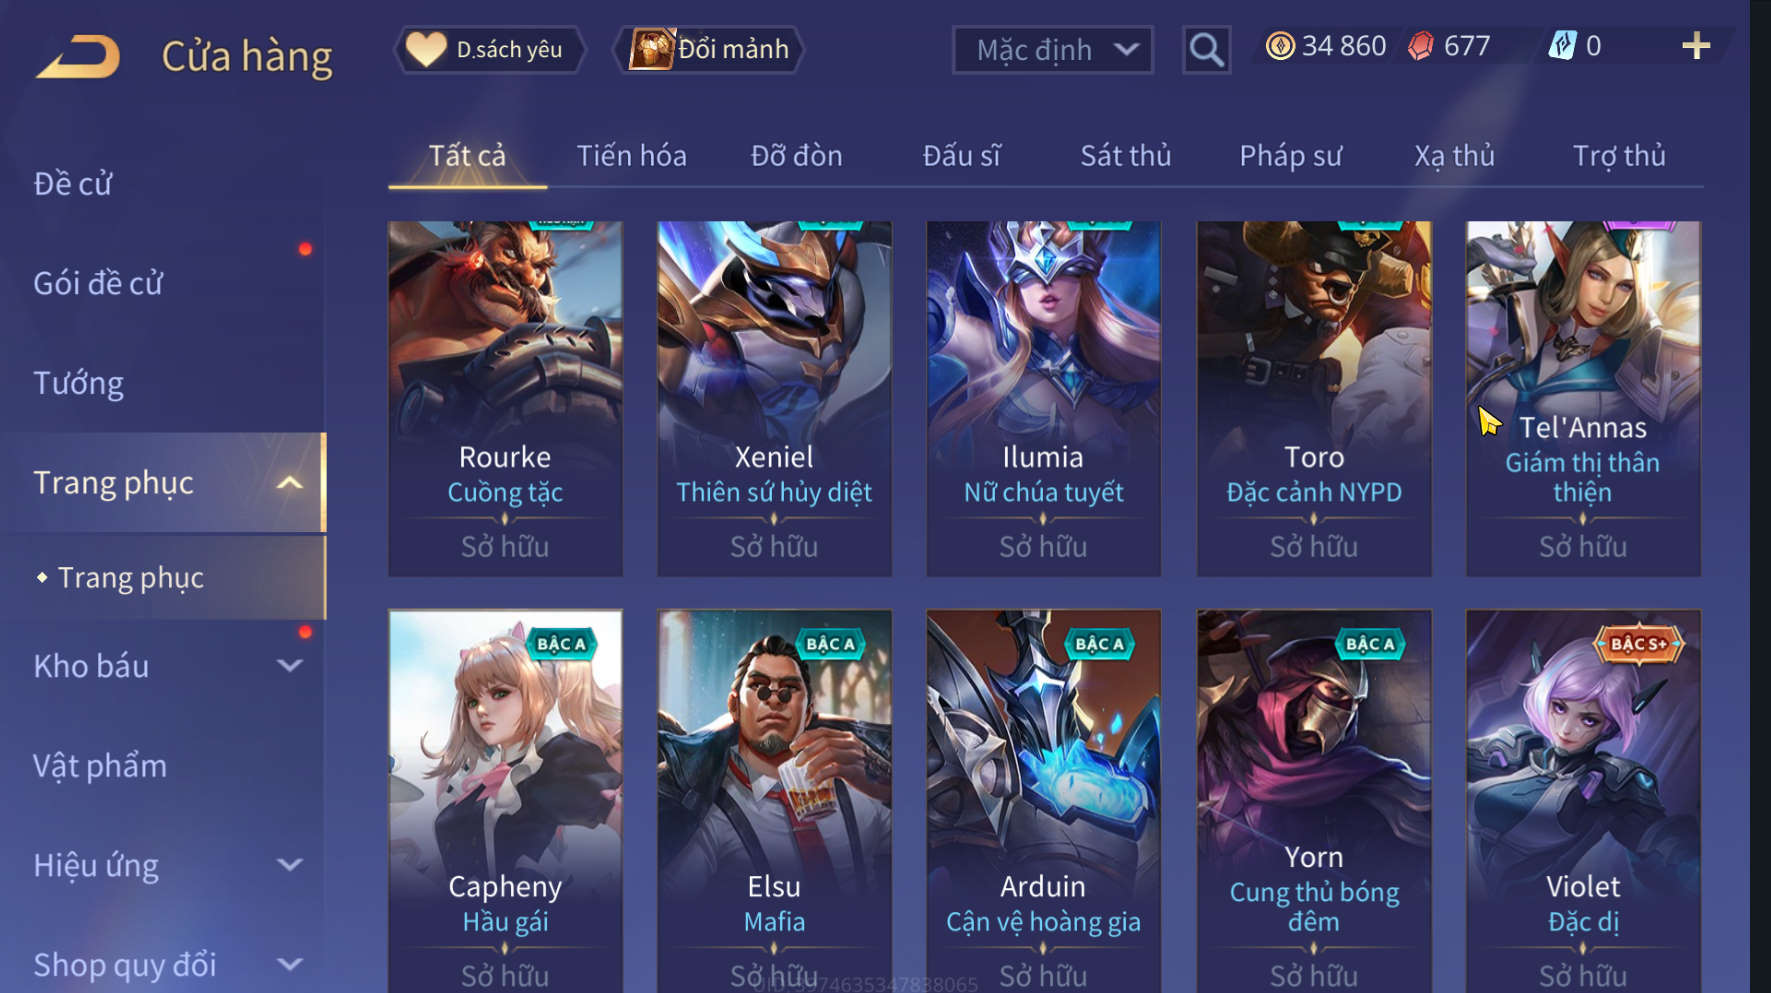Tap the gold coin balance icon

tap(1280, 46)
